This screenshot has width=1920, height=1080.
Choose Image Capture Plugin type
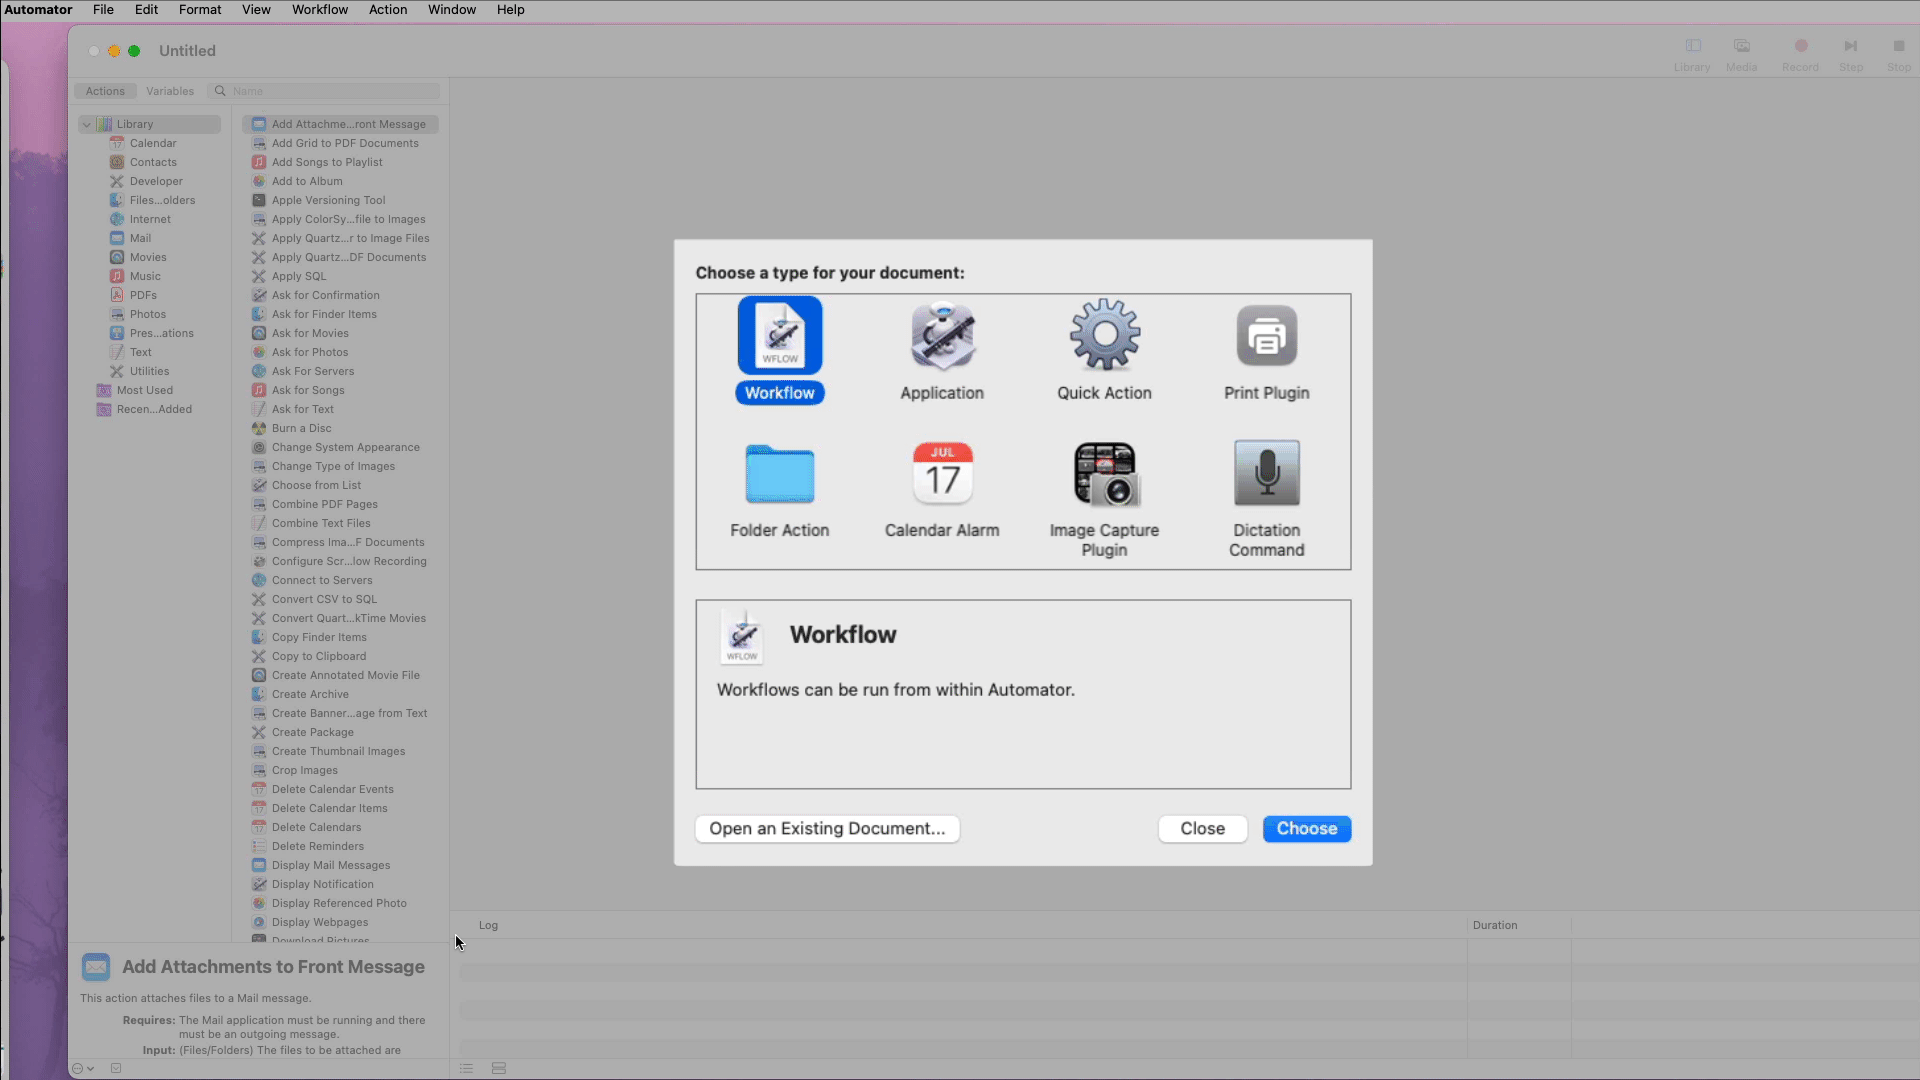[x=1104, y=474]
